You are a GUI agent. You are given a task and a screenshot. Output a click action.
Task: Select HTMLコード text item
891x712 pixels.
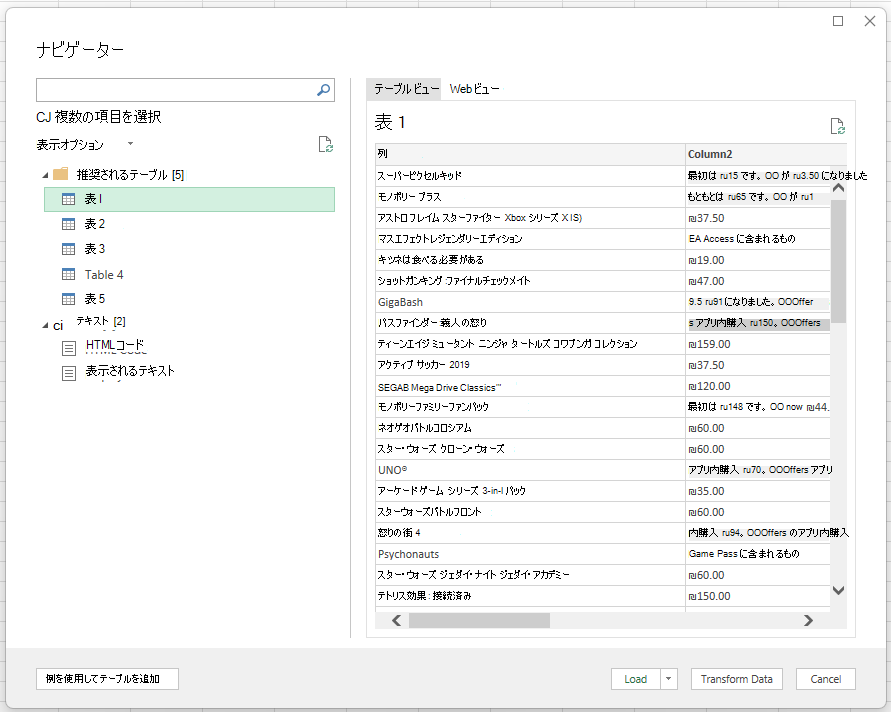click(x=115, y=345)
